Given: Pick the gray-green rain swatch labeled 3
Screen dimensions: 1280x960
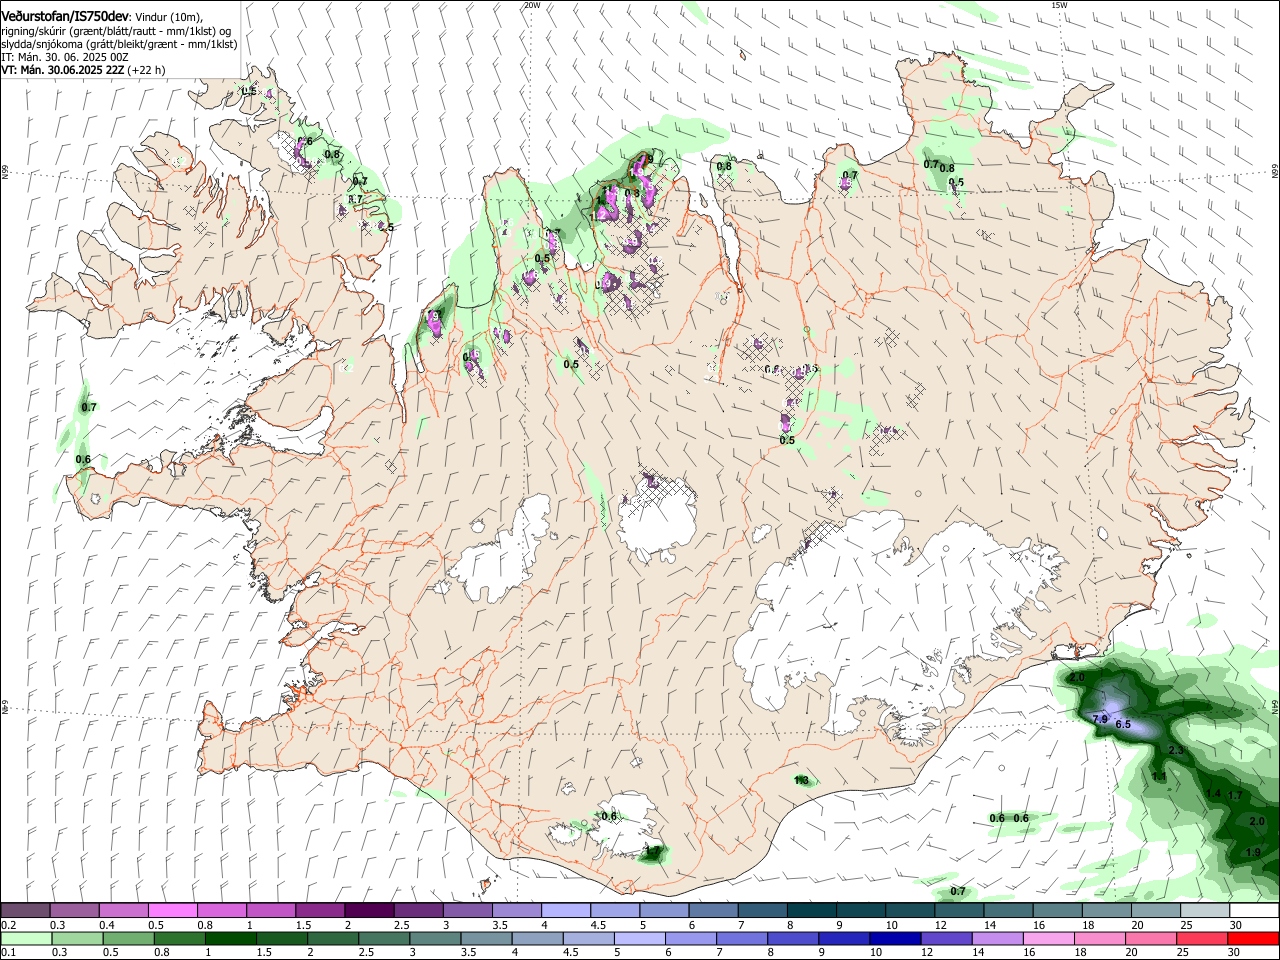Looking at the screenshot, I should point(435,938).
